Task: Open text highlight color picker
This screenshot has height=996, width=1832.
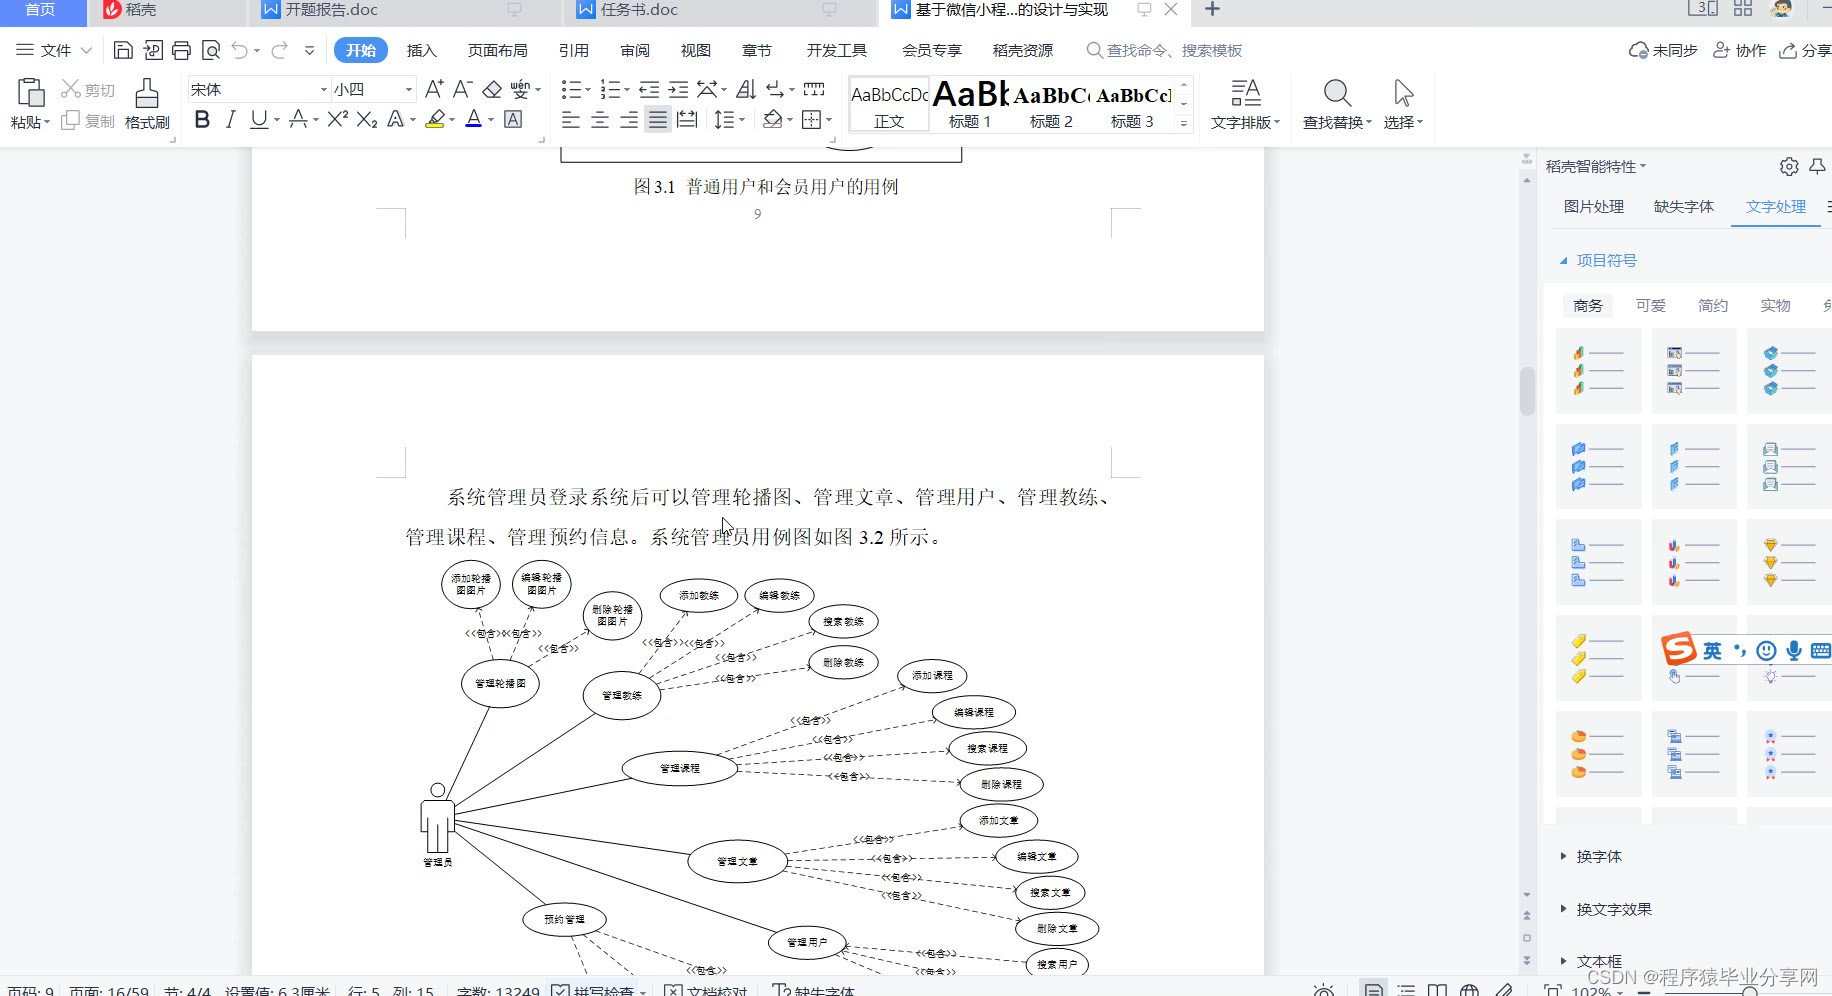Action: [452, 119]
